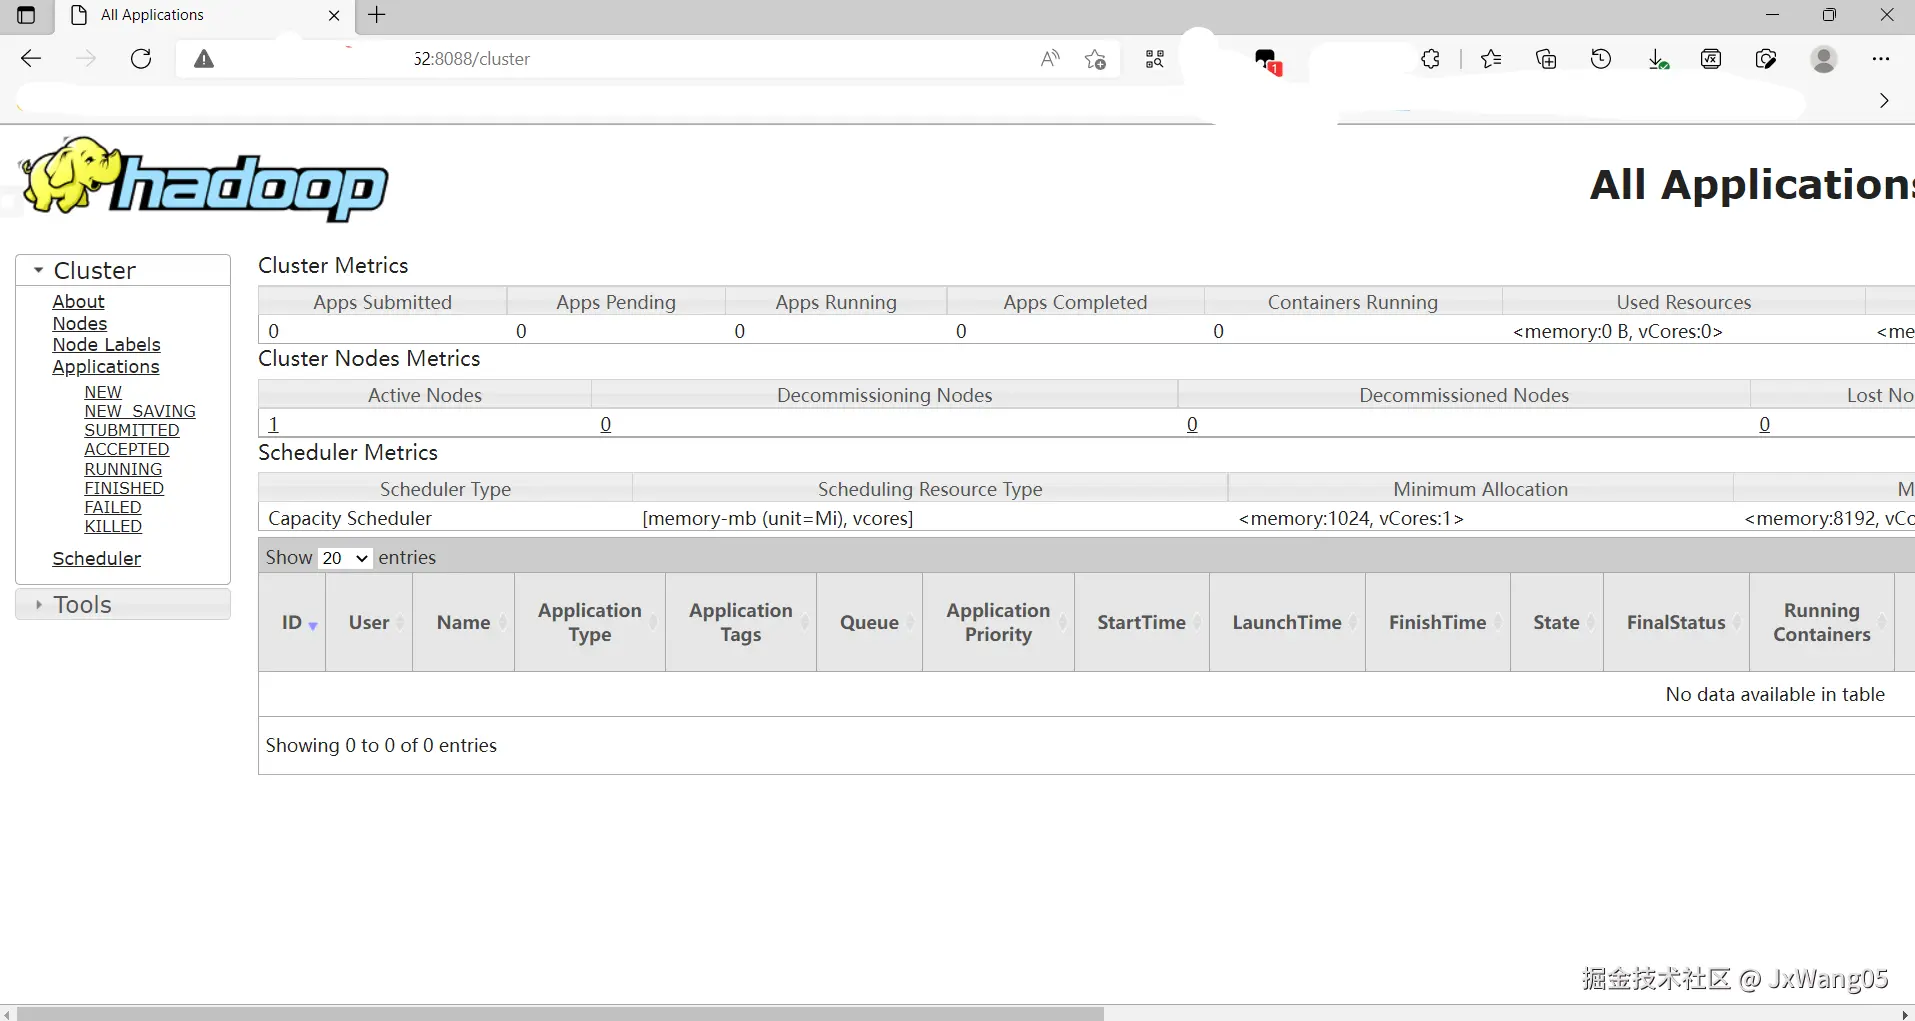Sort table by ID column
Viewport: 1915px width, 1021px height.
pyautogui.click(x=292, y=622)
